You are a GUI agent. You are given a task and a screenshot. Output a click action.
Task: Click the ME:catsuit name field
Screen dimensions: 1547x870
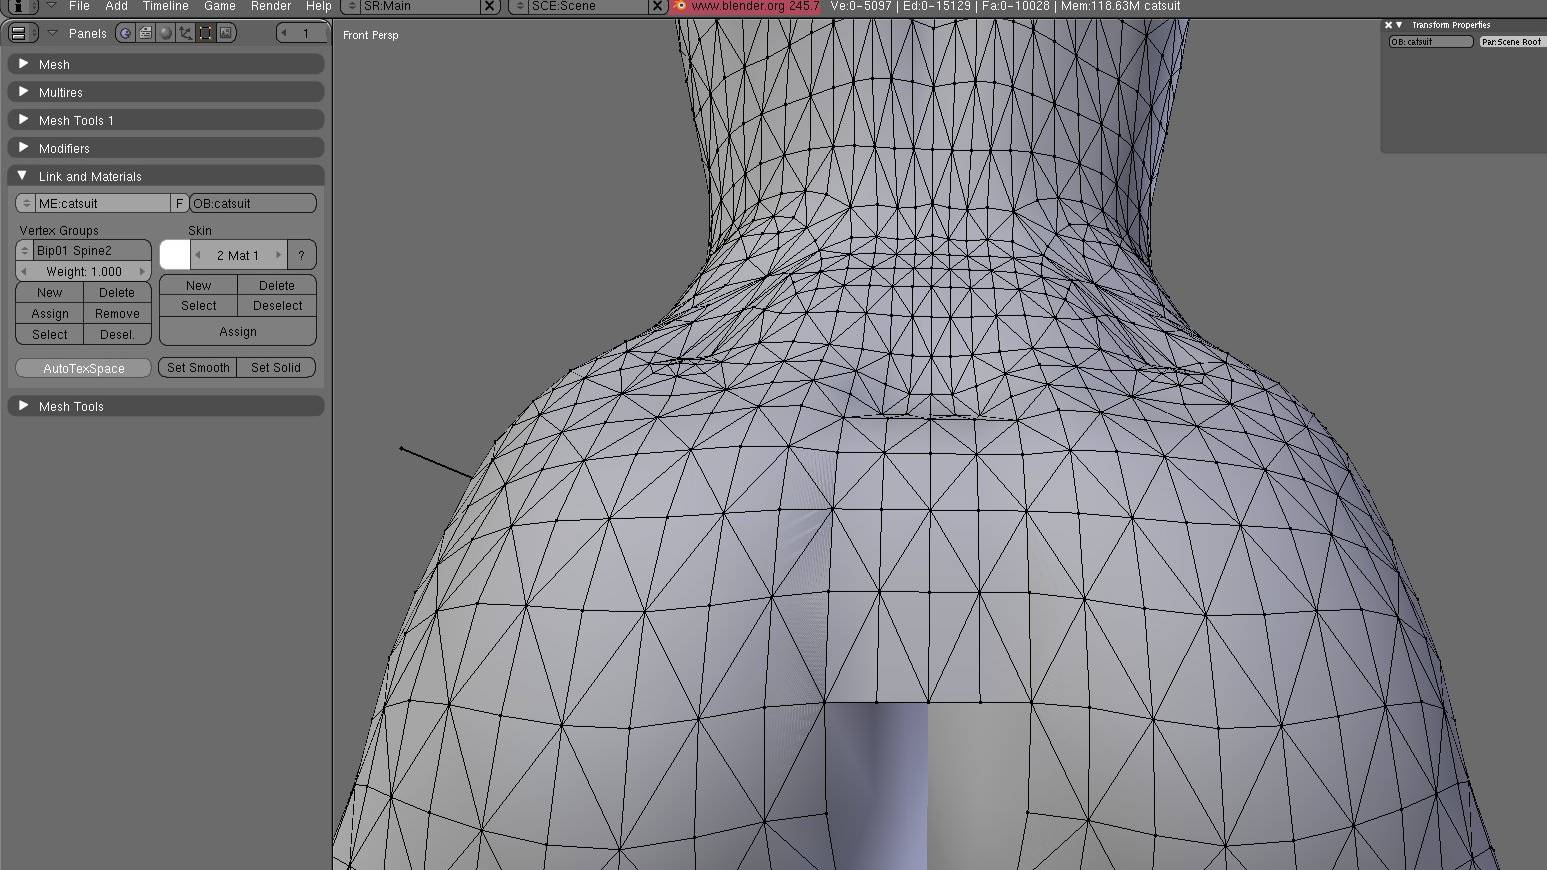click(103, 203)
